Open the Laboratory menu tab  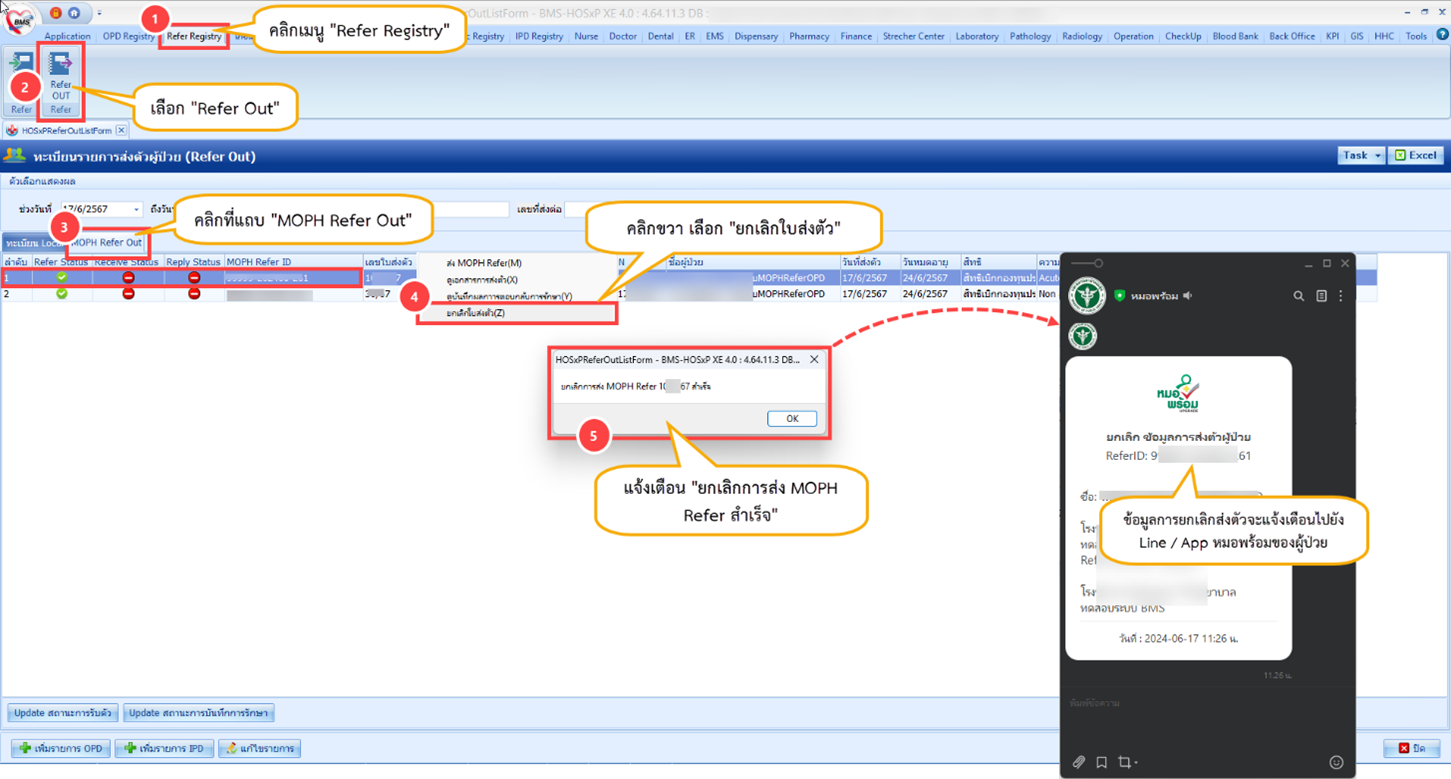976,36
